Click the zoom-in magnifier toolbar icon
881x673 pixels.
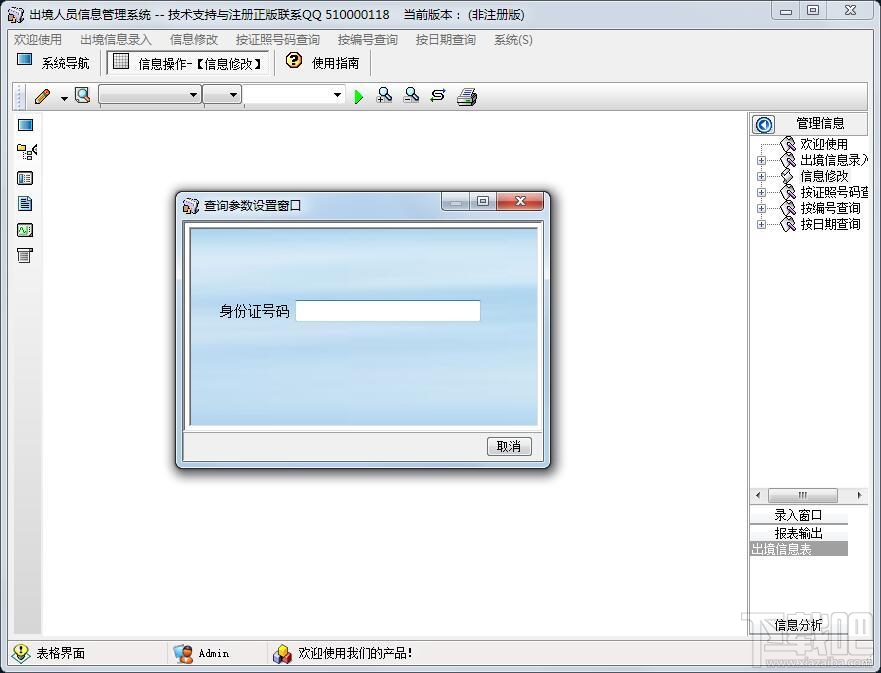click(385, 95)
